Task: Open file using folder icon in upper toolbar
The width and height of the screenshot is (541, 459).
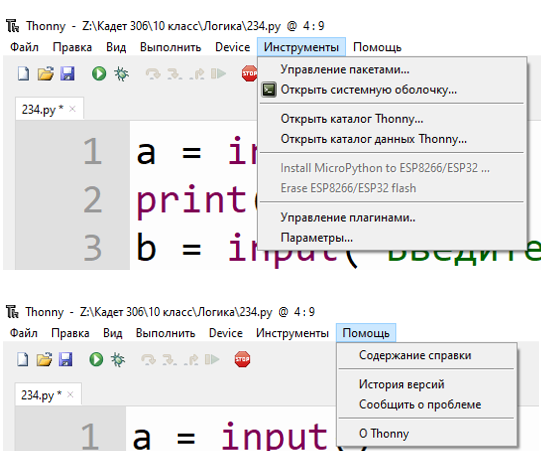Action: [x=46, y=74]
